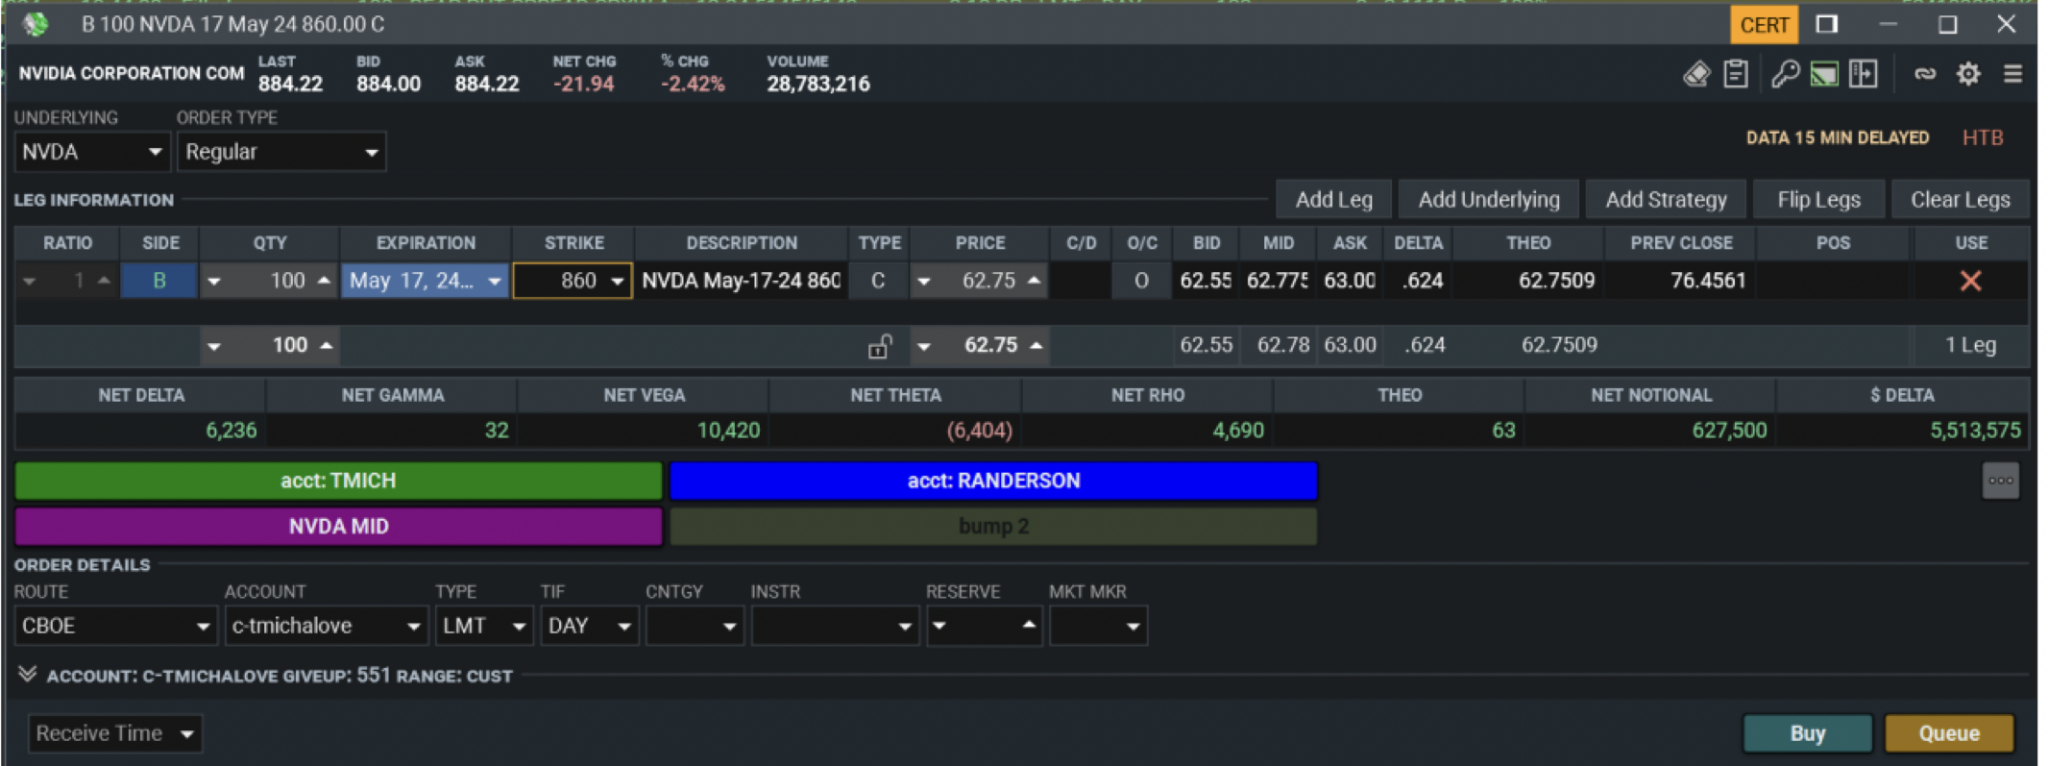Click Flip Legs button
The width and height of the screenshot is (2048, 766).
(x=1818, y=200)
